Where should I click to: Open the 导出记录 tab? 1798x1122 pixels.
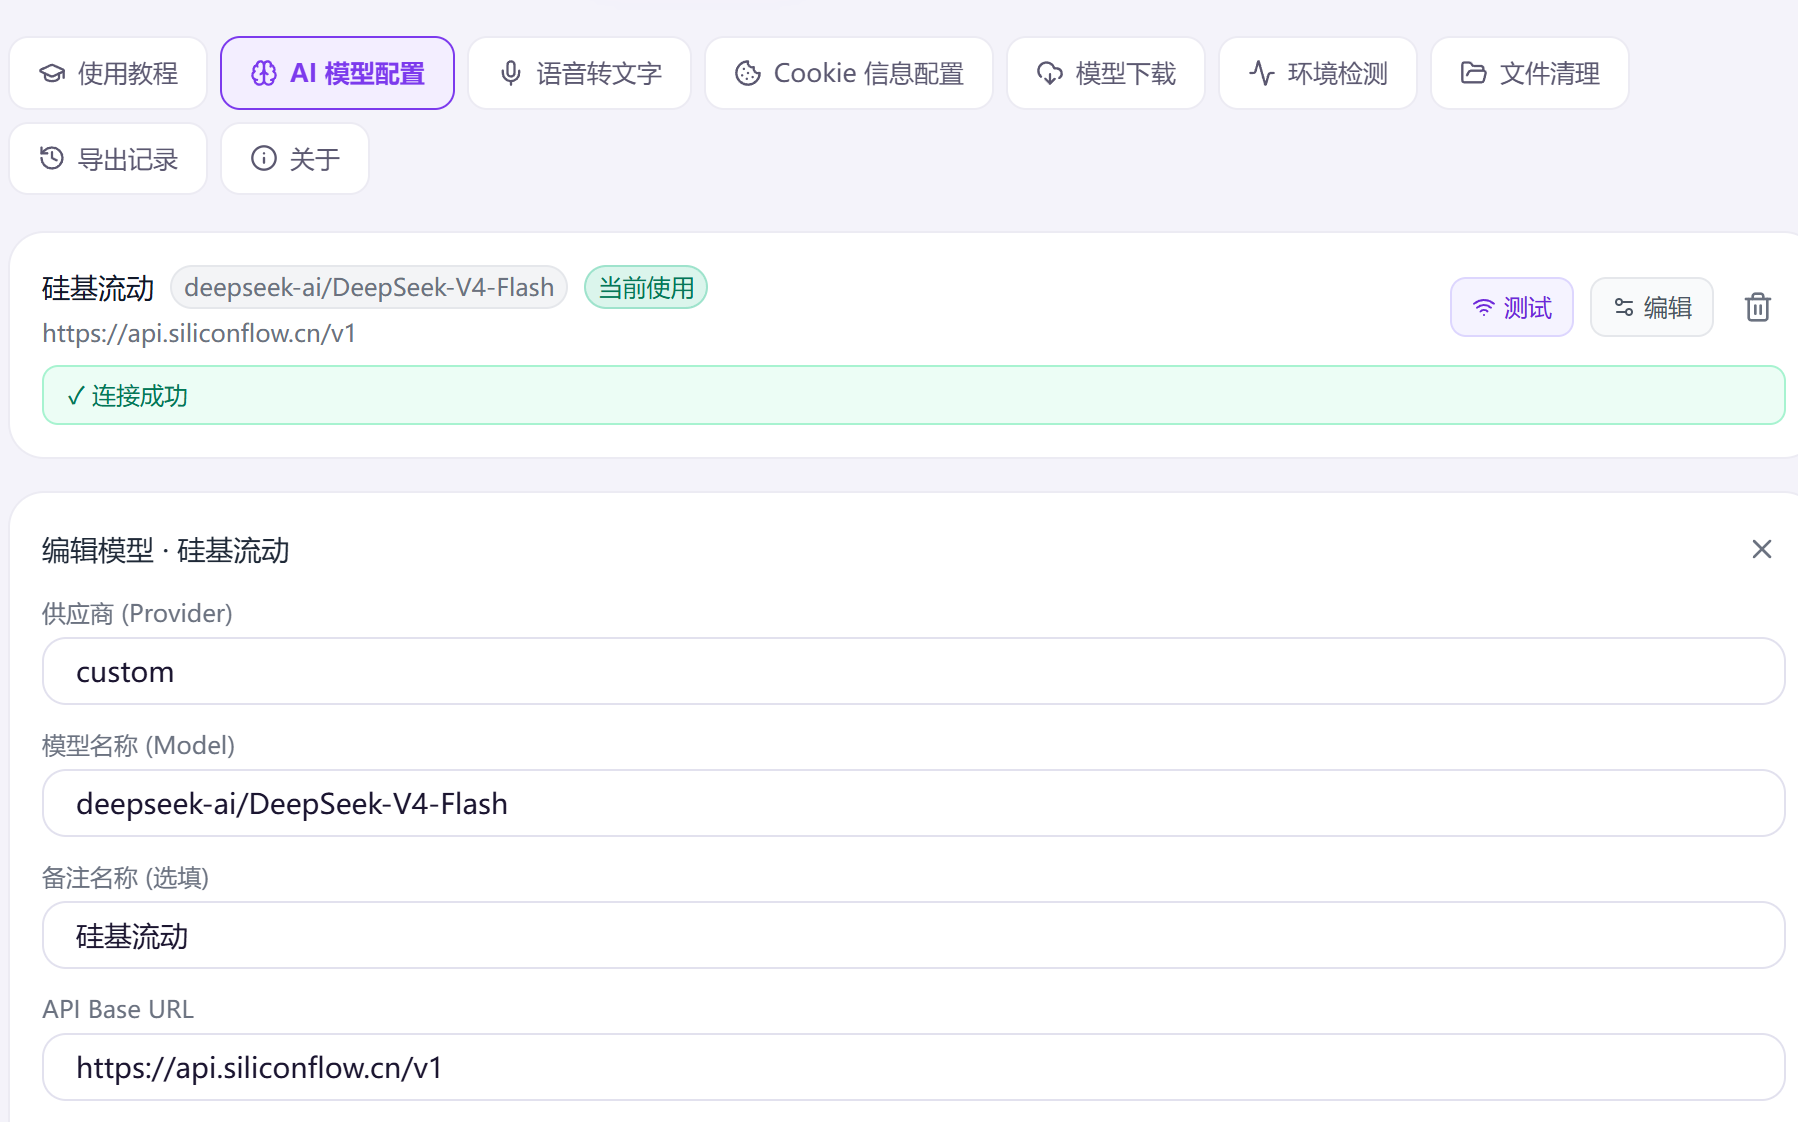[108, 158]
